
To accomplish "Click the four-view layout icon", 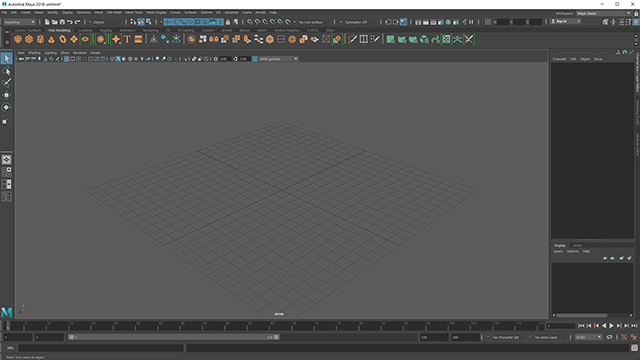I will [x=6, y=172].
